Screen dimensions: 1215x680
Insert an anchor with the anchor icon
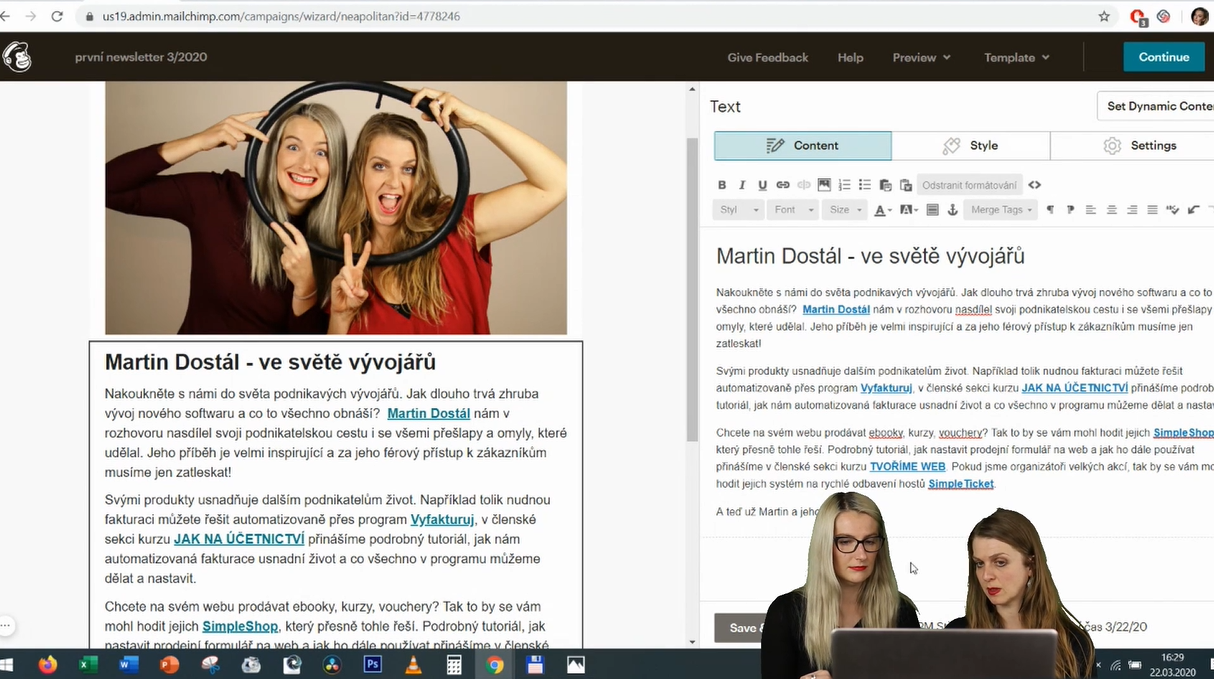click(952, 210)
